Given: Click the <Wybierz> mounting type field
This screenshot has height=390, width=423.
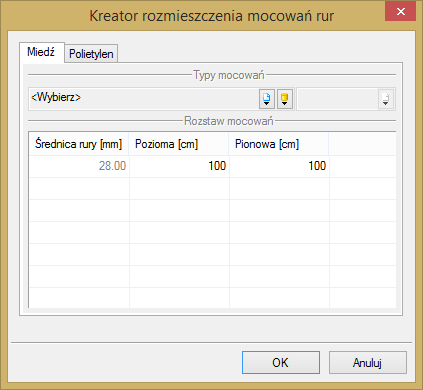Looking at the screenshot, I should pyautogui.click(x=144, y=99).
